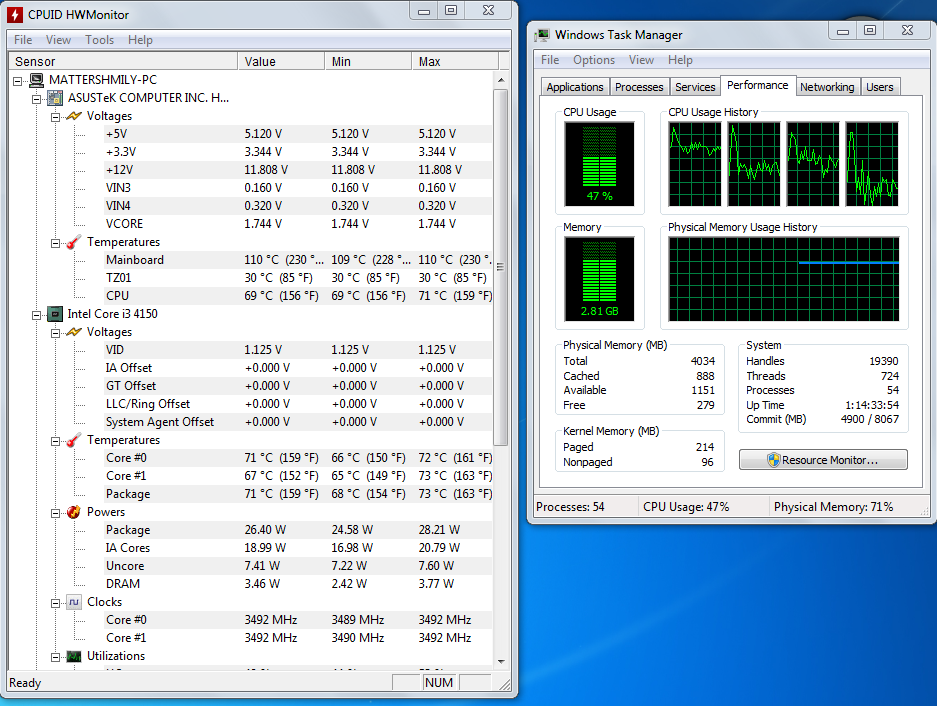Collapse the Clocks group
The height and width of the screenshot is (706, 937).
pyautogui.click(x=56, y=603)
